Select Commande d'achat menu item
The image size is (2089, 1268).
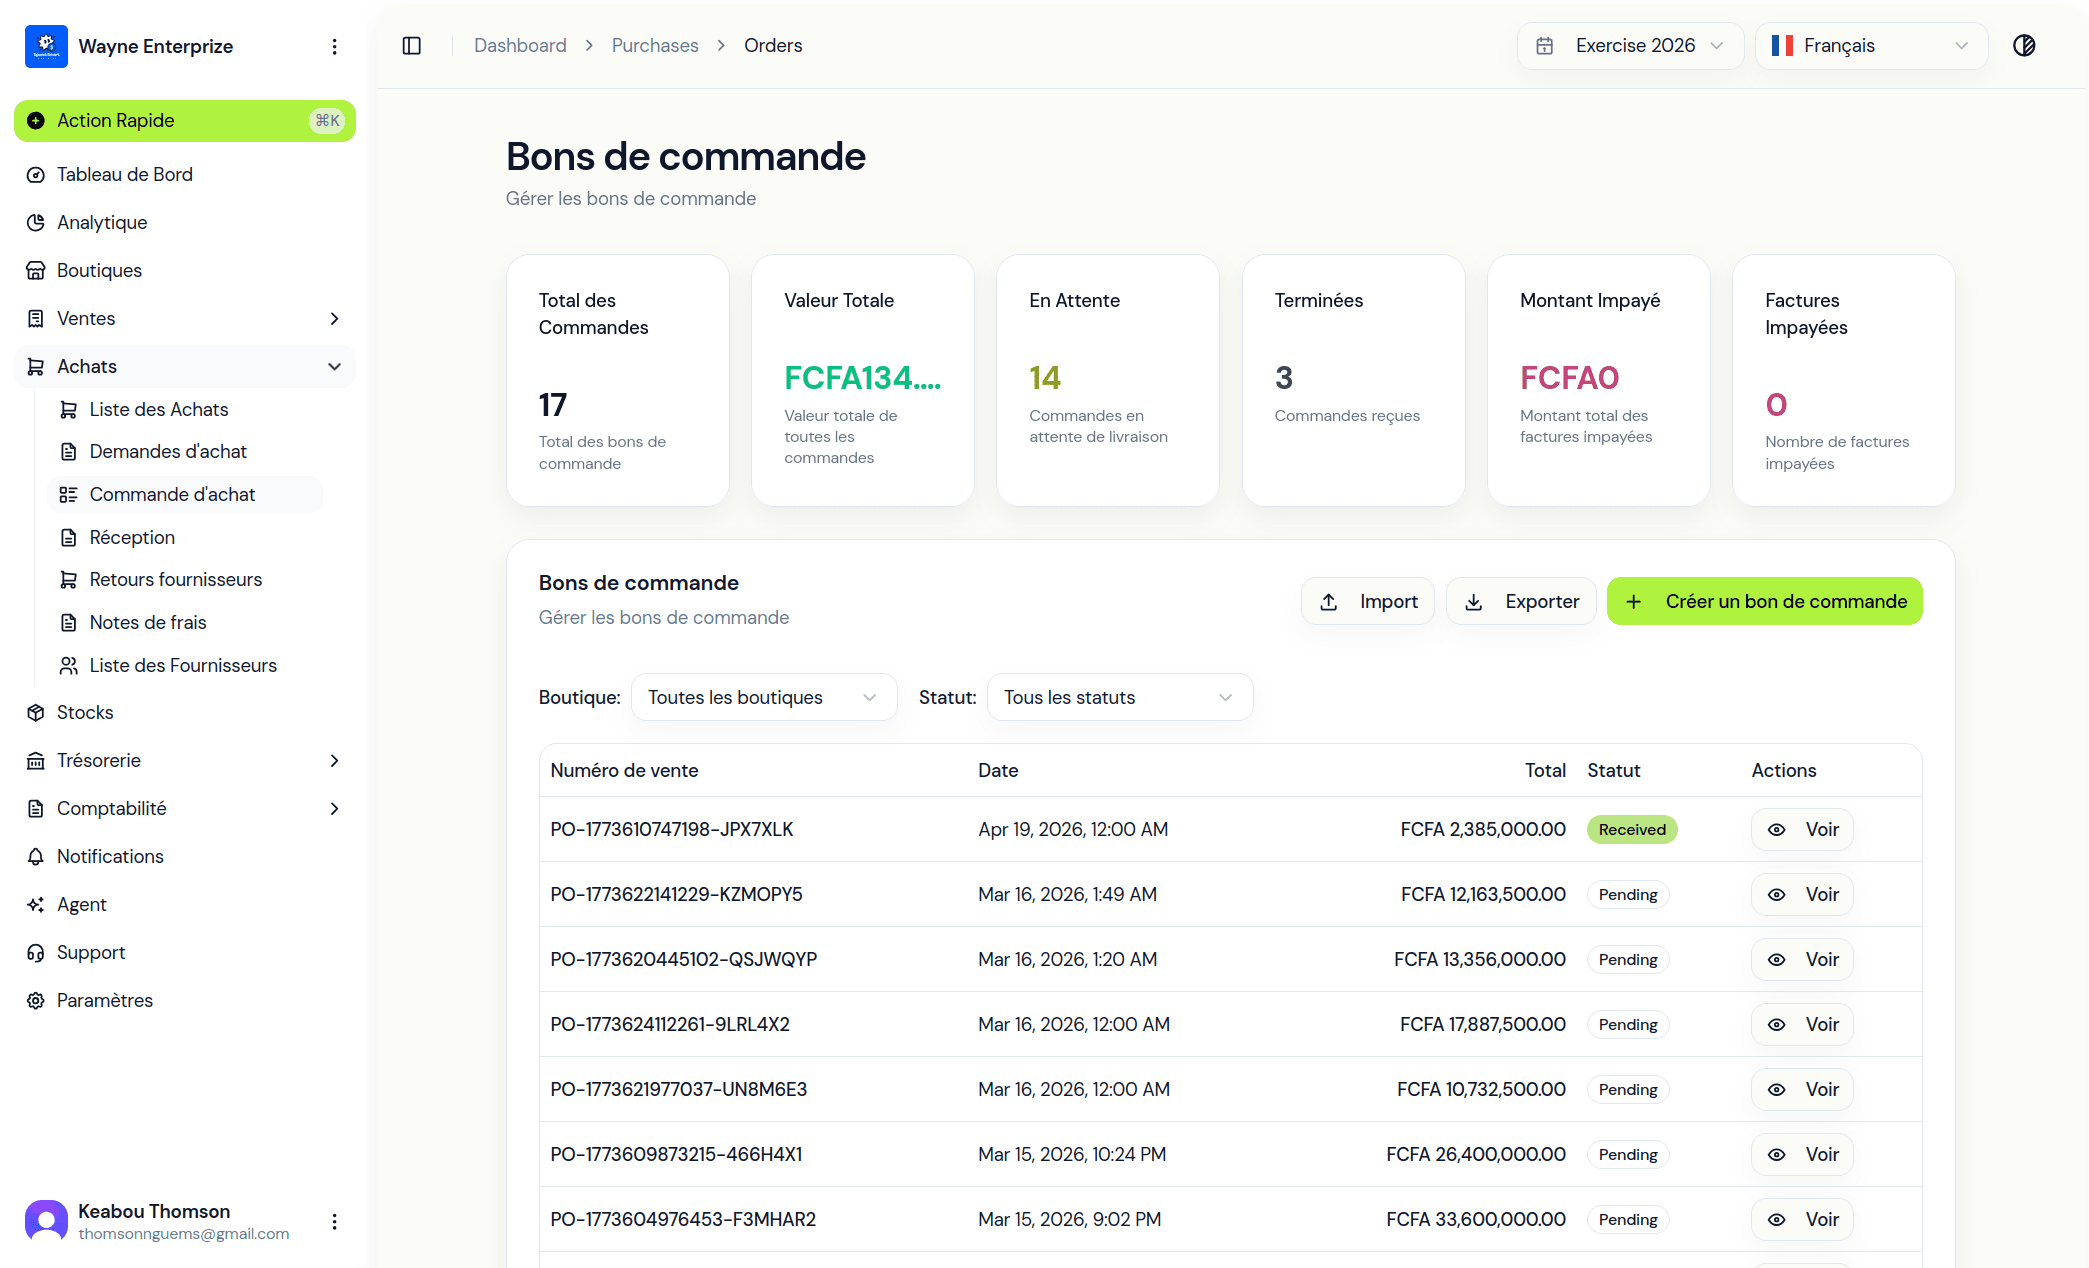click(x=185, y=495)
